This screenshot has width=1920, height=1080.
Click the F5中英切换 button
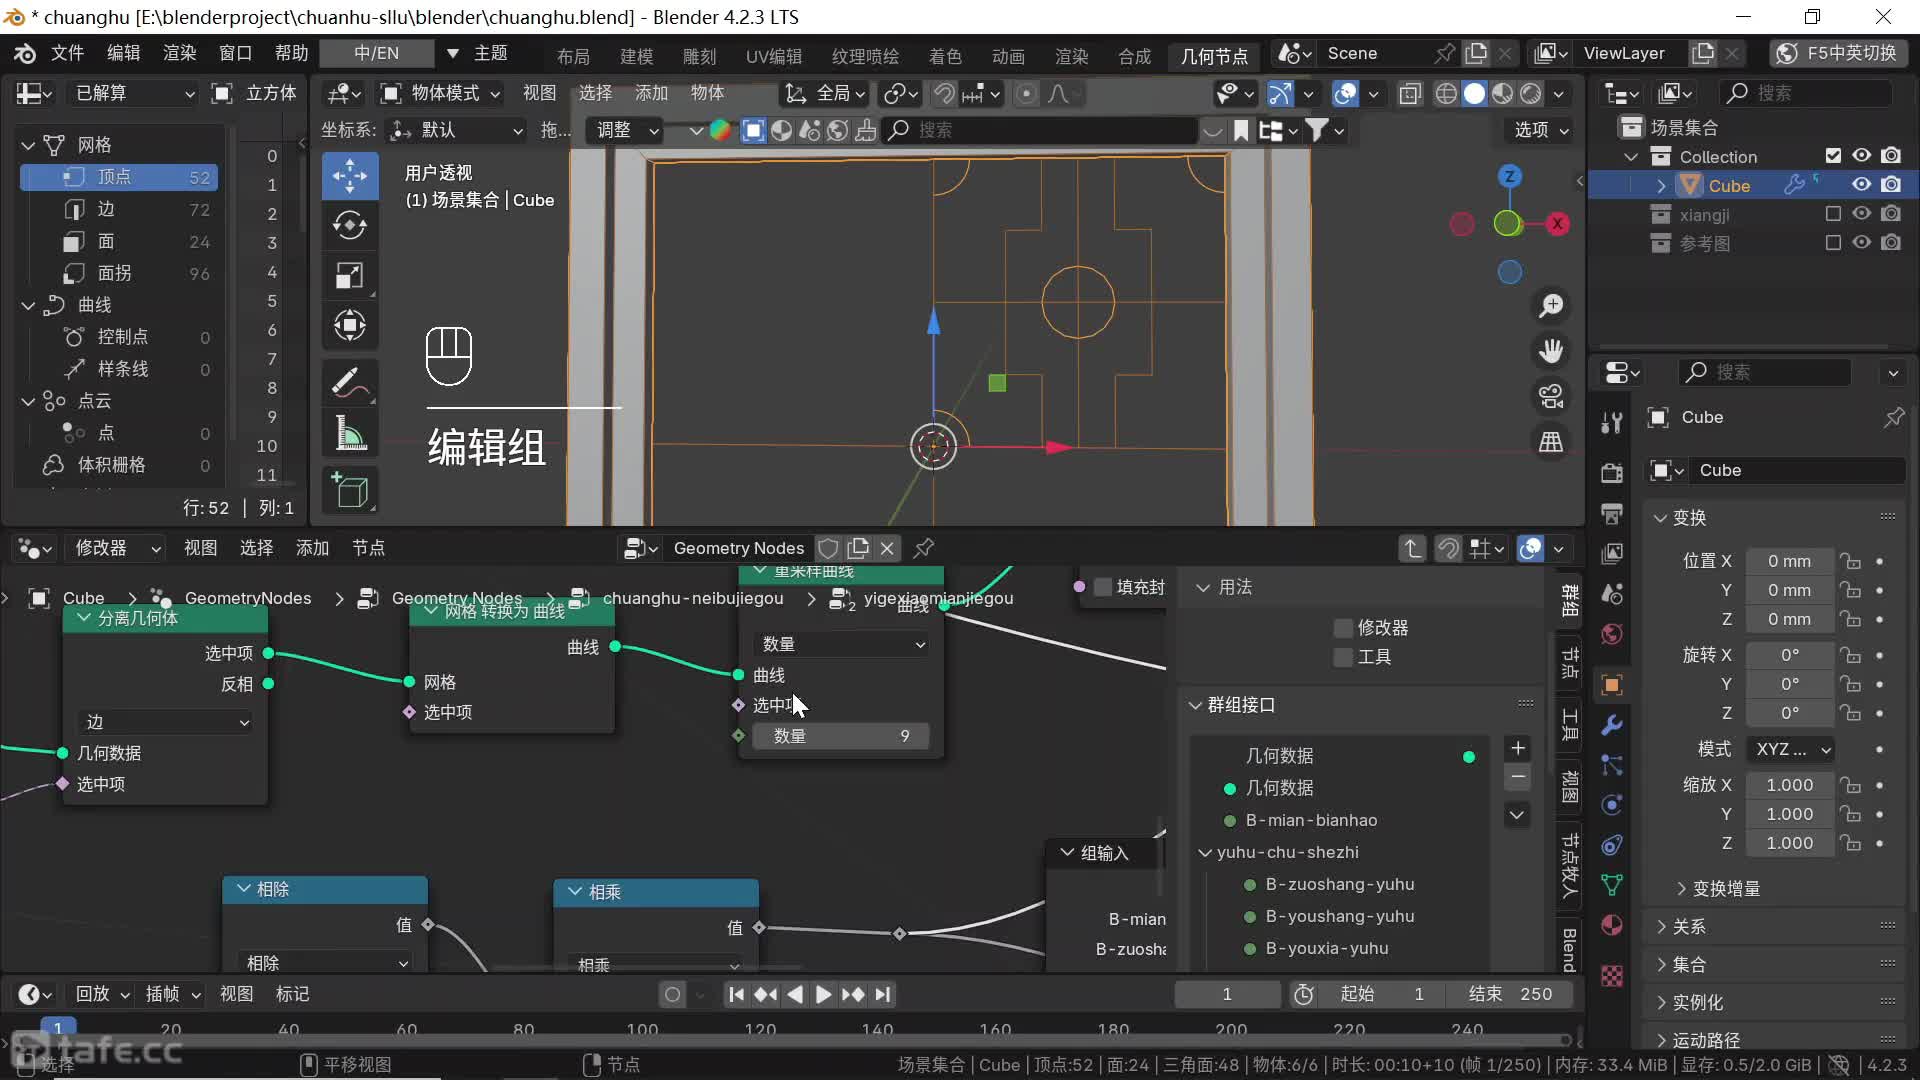(1838, 53)
